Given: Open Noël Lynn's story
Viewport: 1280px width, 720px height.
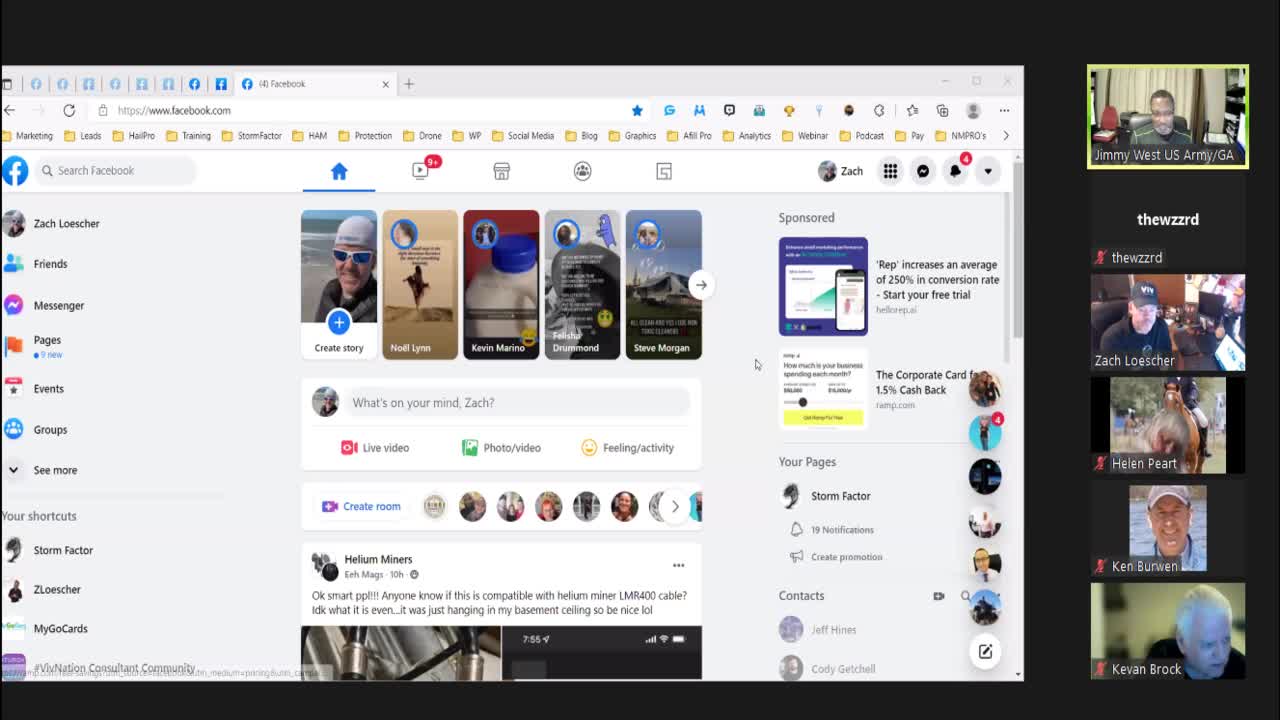Looking at the screenshot, I should [x=420, y=284].
